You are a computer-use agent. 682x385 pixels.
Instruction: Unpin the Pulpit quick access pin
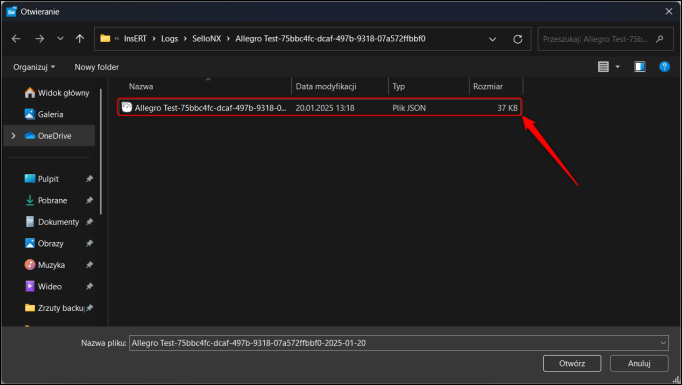coord(89,179)
